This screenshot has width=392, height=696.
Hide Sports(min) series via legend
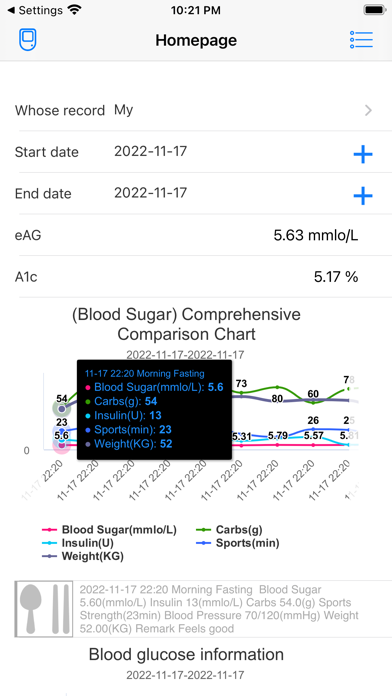(x=238, y=543)
